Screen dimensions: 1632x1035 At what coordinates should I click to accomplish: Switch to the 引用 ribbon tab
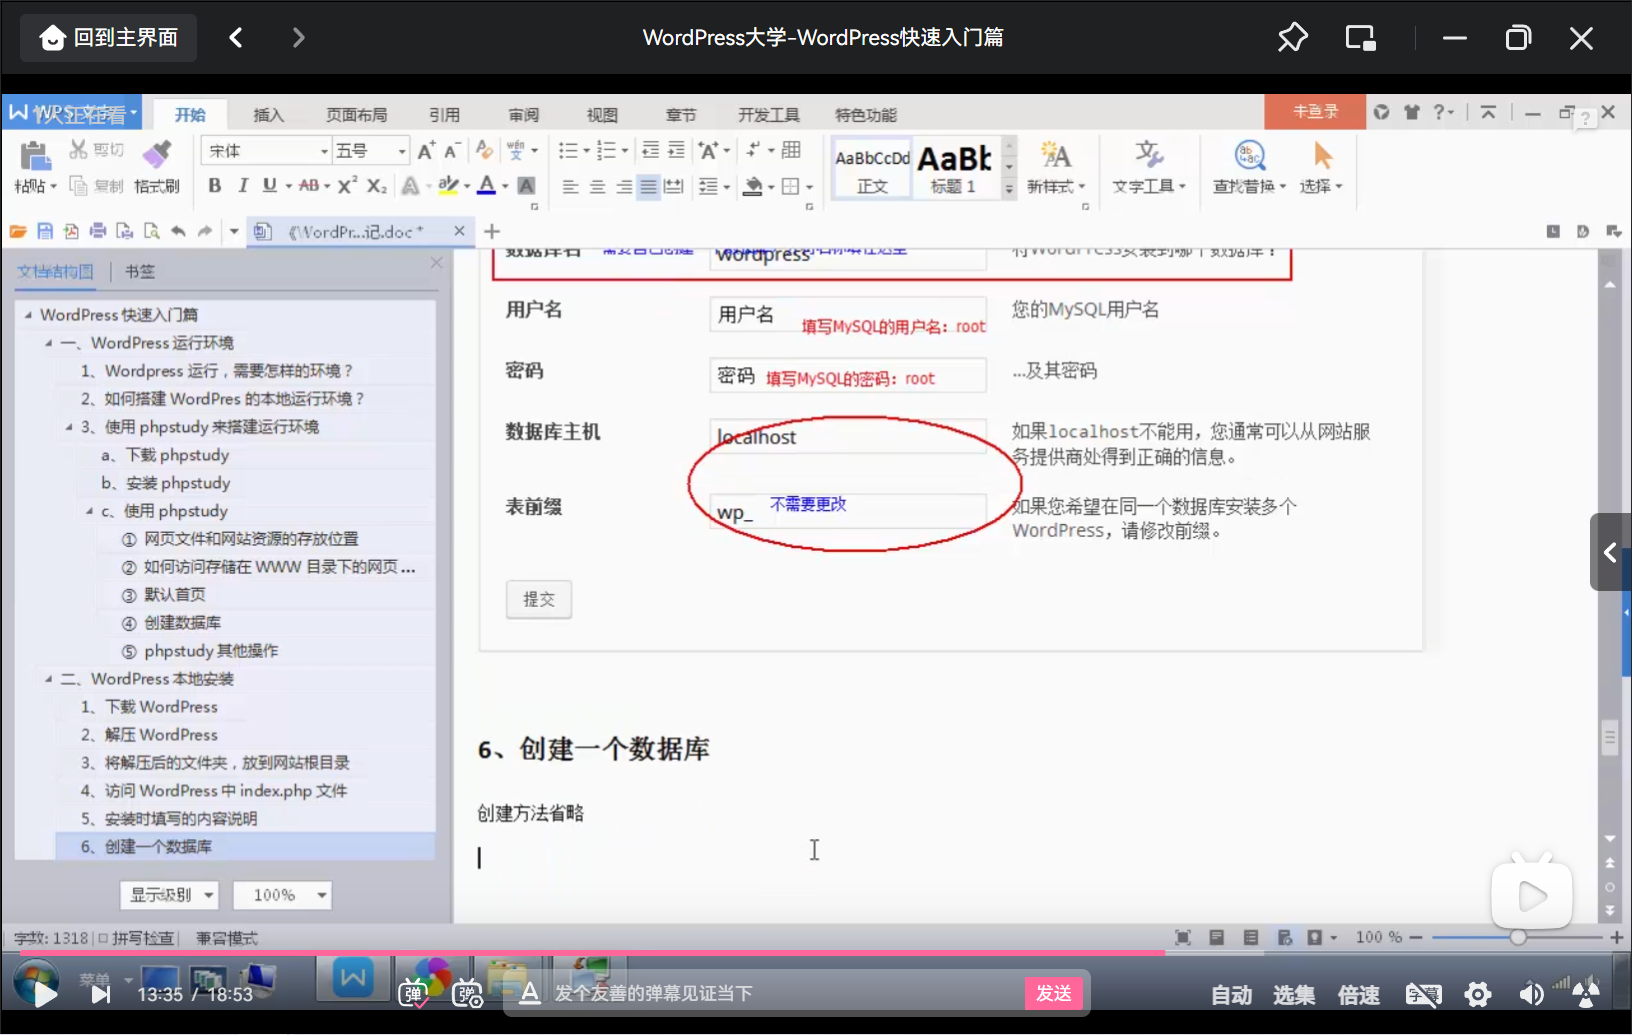(x=444, y=115)
